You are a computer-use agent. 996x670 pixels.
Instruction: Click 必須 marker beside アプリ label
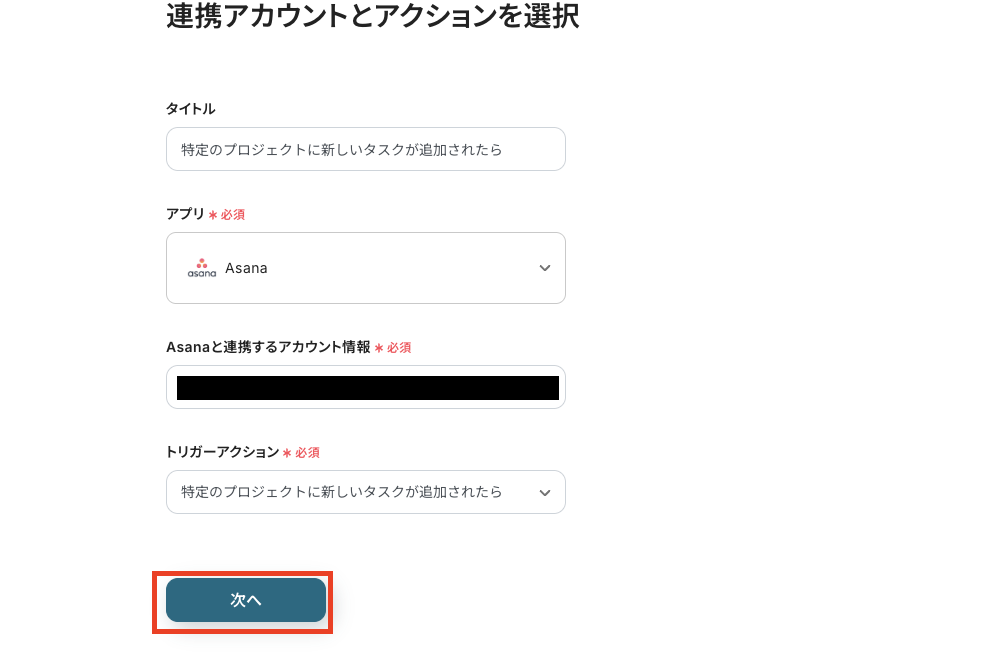(233, 215)
